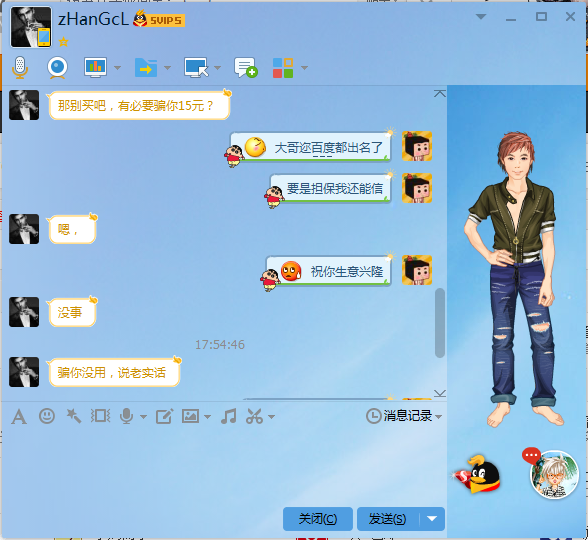588x540 pixels.
Task: Send a file with folder arrow icon
Action: 146,68
